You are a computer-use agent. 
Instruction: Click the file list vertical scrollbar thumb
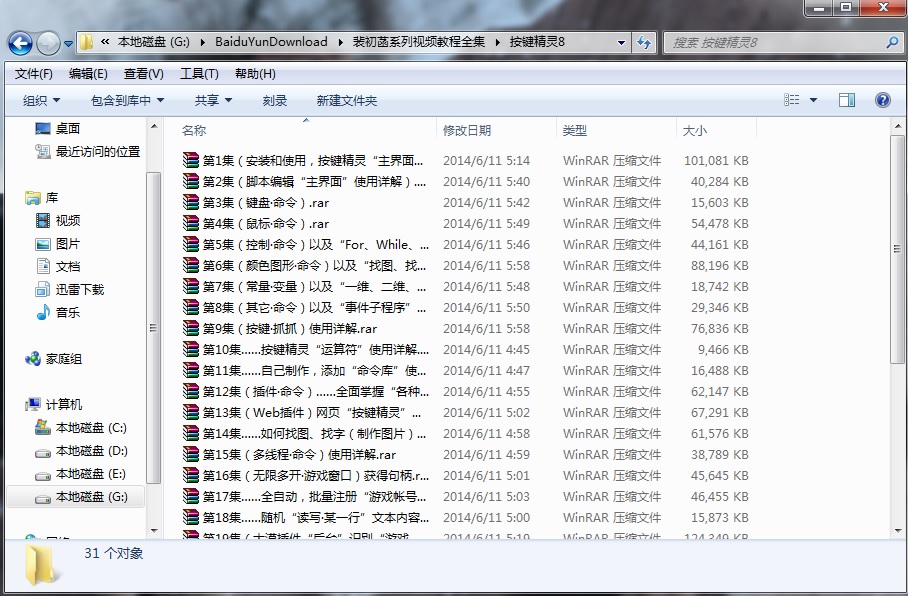point(897,250)
